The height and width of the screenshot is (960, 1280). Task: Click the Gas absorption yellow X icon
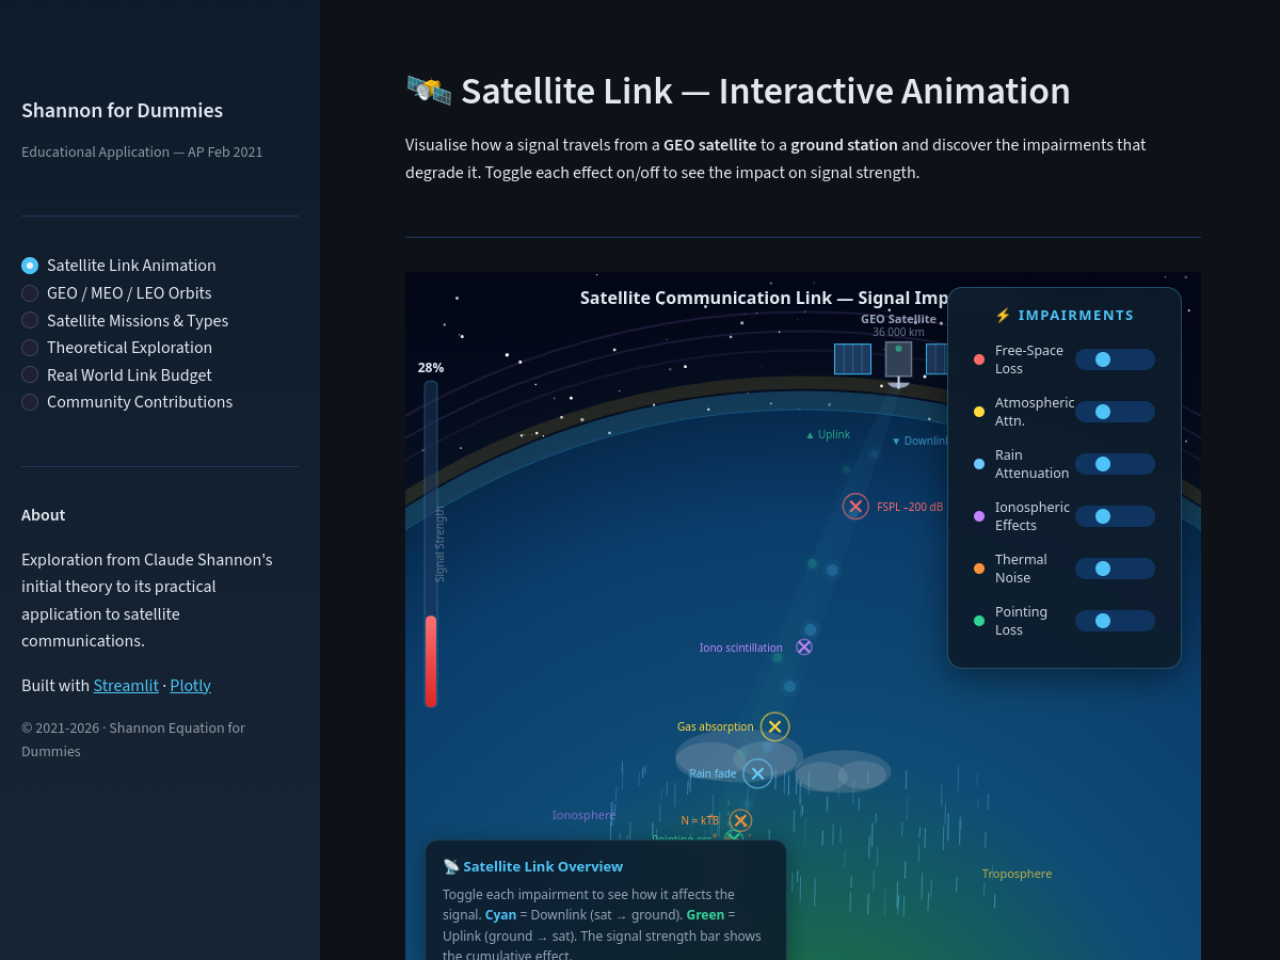click(775, 727)
